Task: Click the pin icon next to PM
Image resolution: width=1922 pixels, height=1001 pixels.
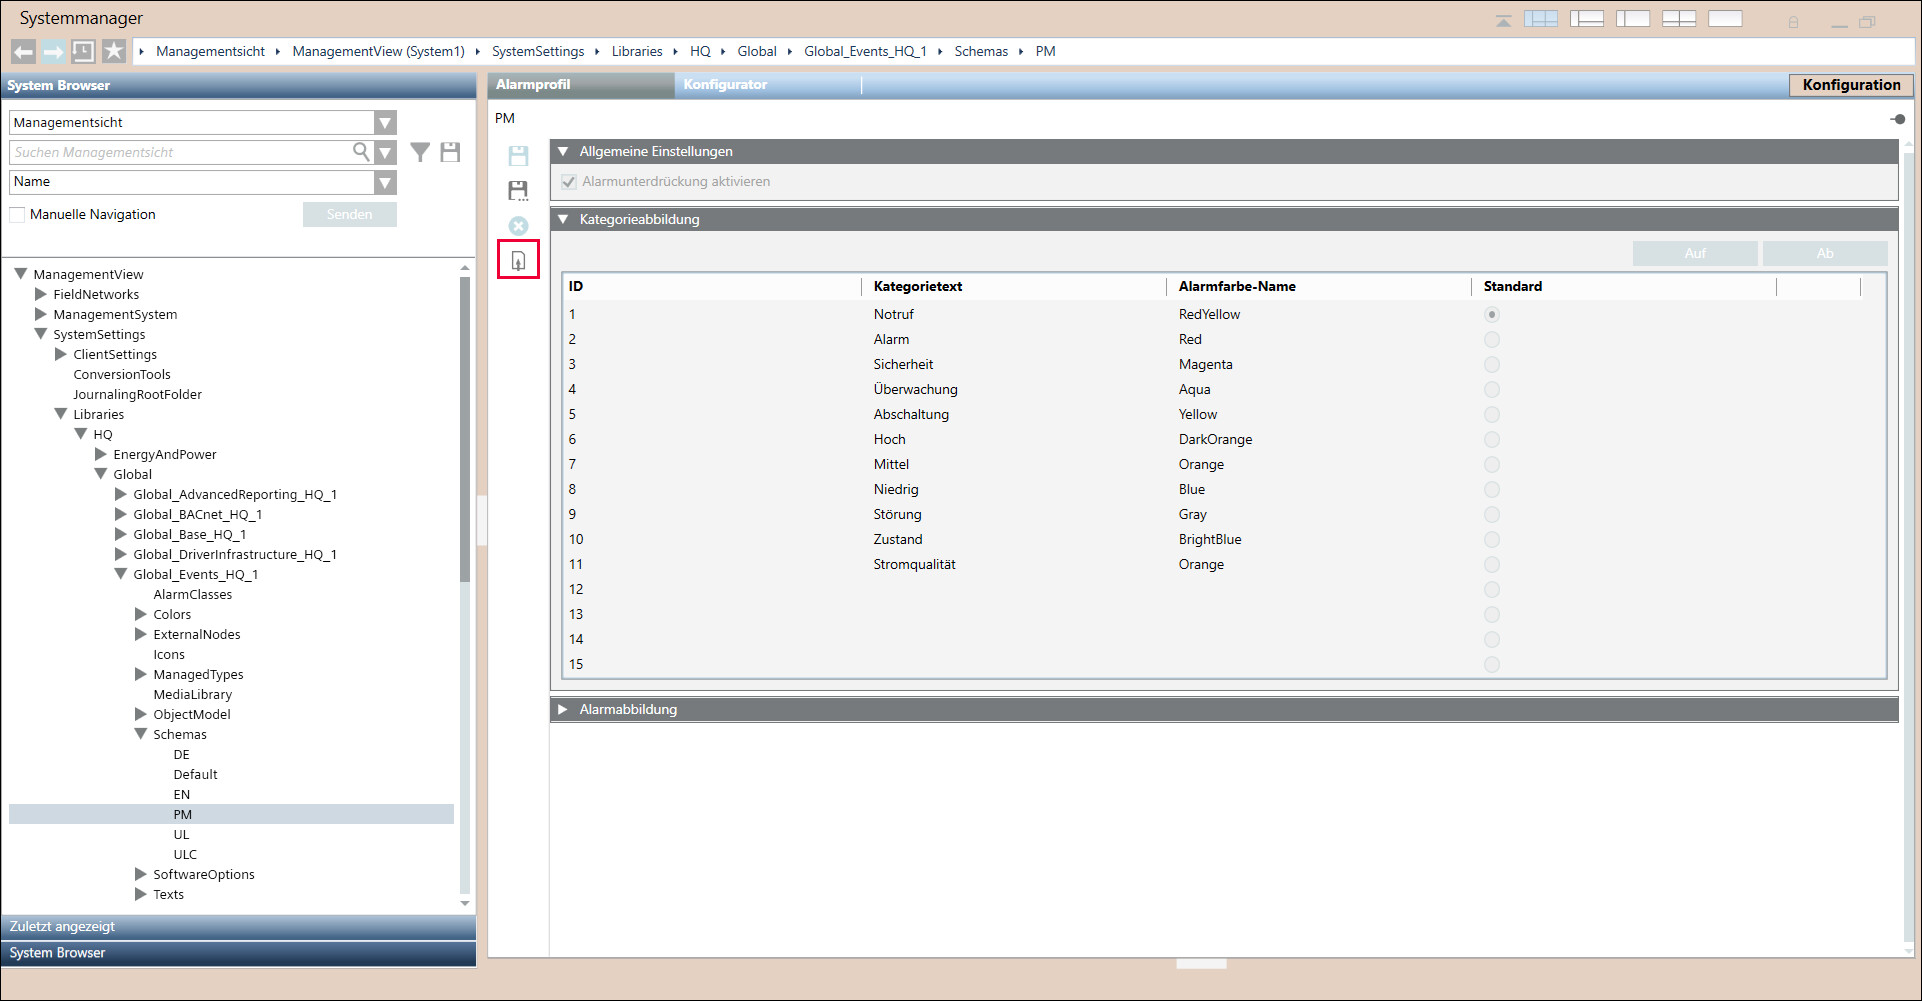Action: coord(1897,119)
